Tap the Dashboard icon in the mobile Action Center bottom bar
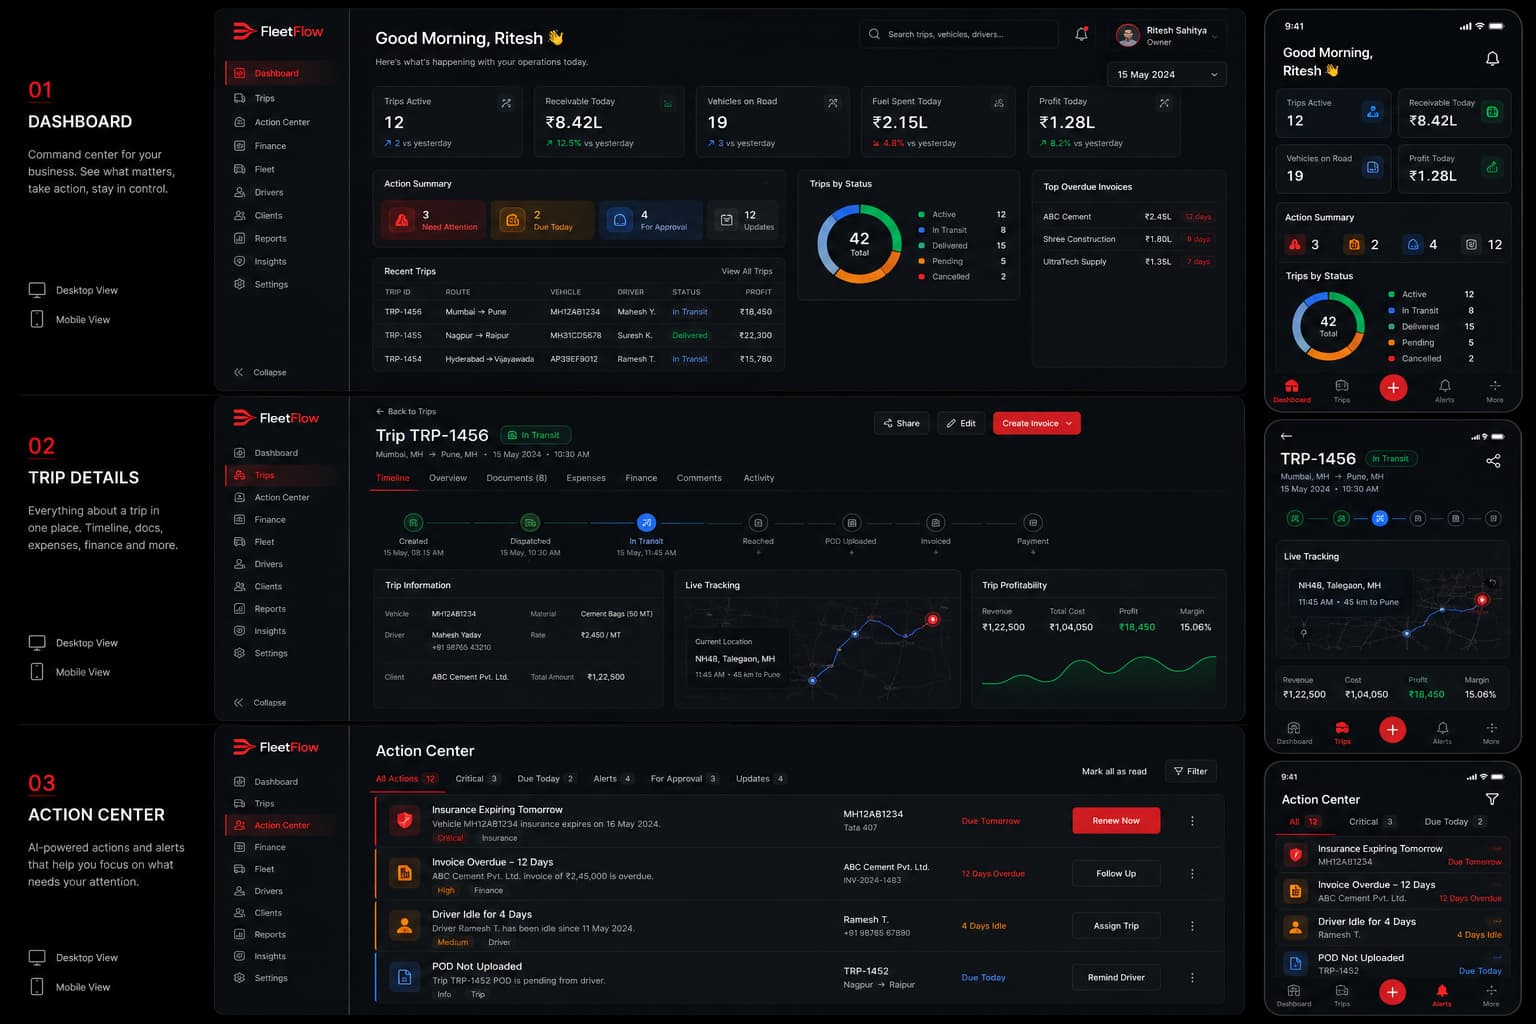1536x1024 pixels. pos(1294,991)
